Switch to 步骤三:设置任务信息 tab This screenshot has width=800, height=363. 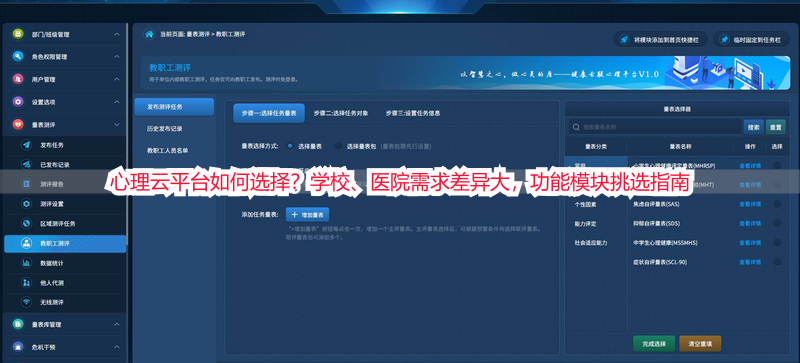click(x=413, y=113)
